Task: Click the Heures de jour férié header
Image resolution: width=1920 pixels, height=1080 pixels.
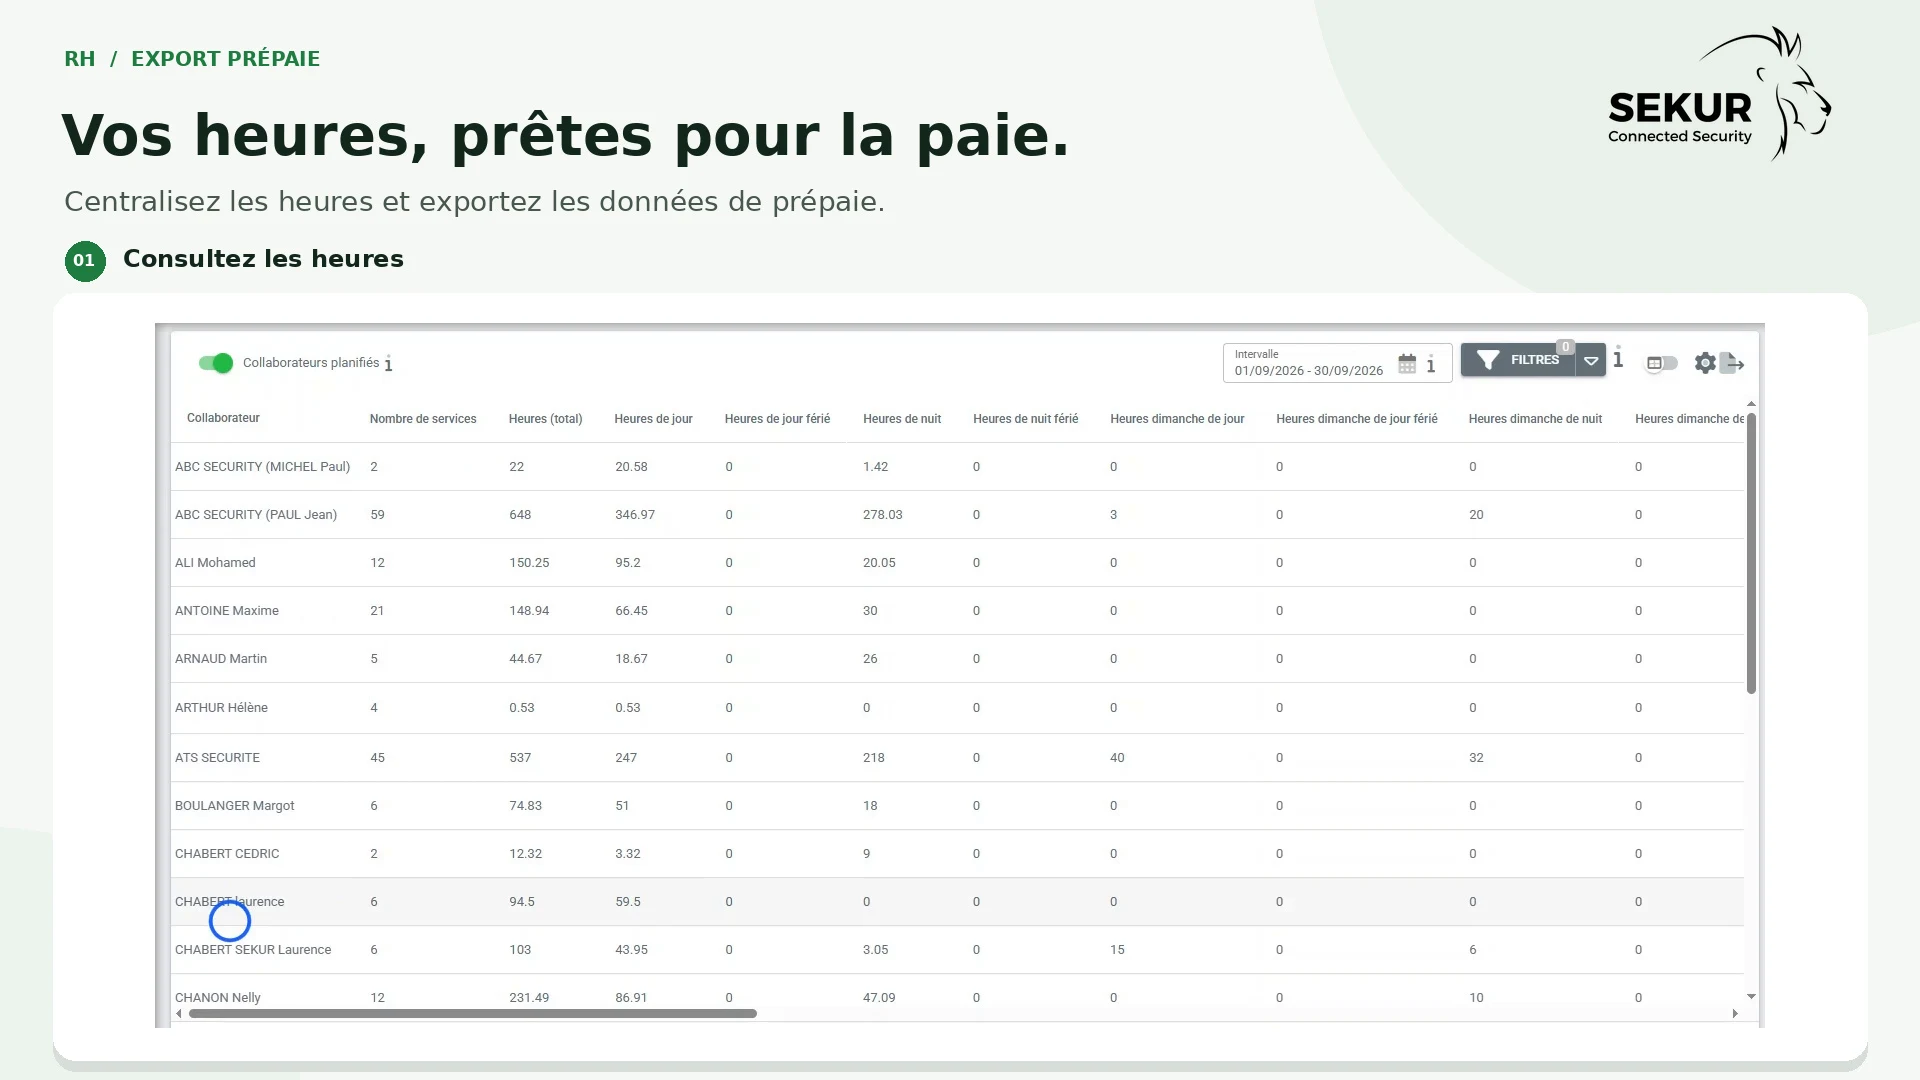Action: (x=777, y=419)
